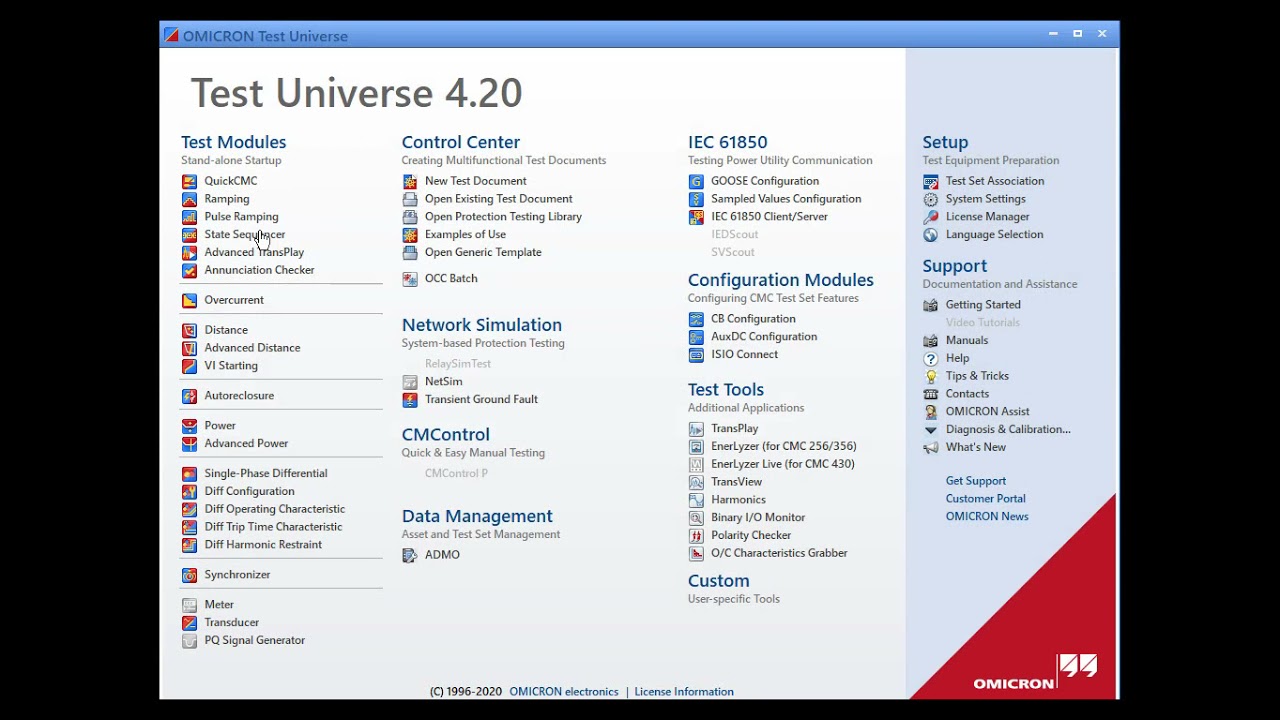Click the Binary I/O Monitor icon
Viewport: 1280px width, 720px height.
point(696,518)
